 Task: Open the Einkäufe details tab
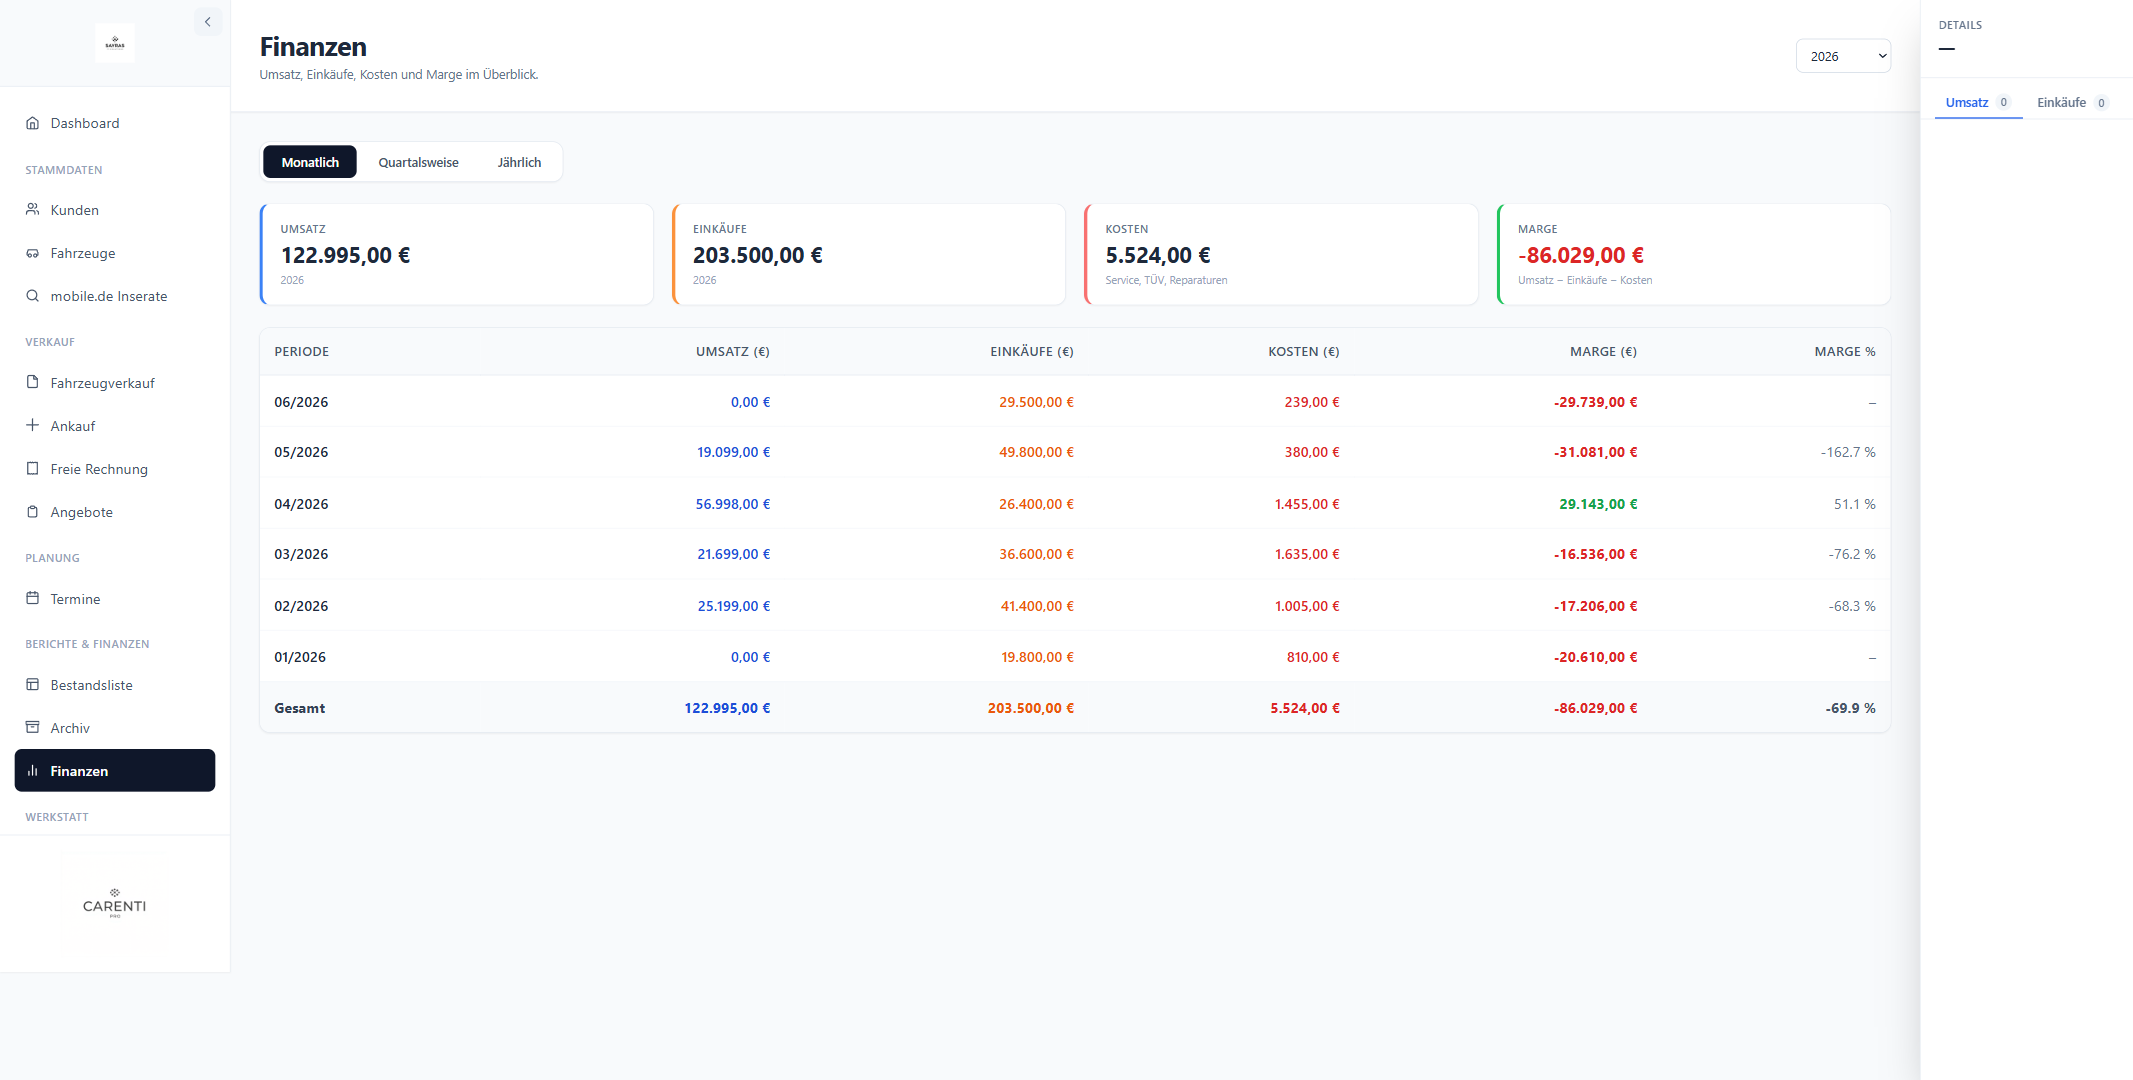pyautogui.click(x=2072, y=102)
